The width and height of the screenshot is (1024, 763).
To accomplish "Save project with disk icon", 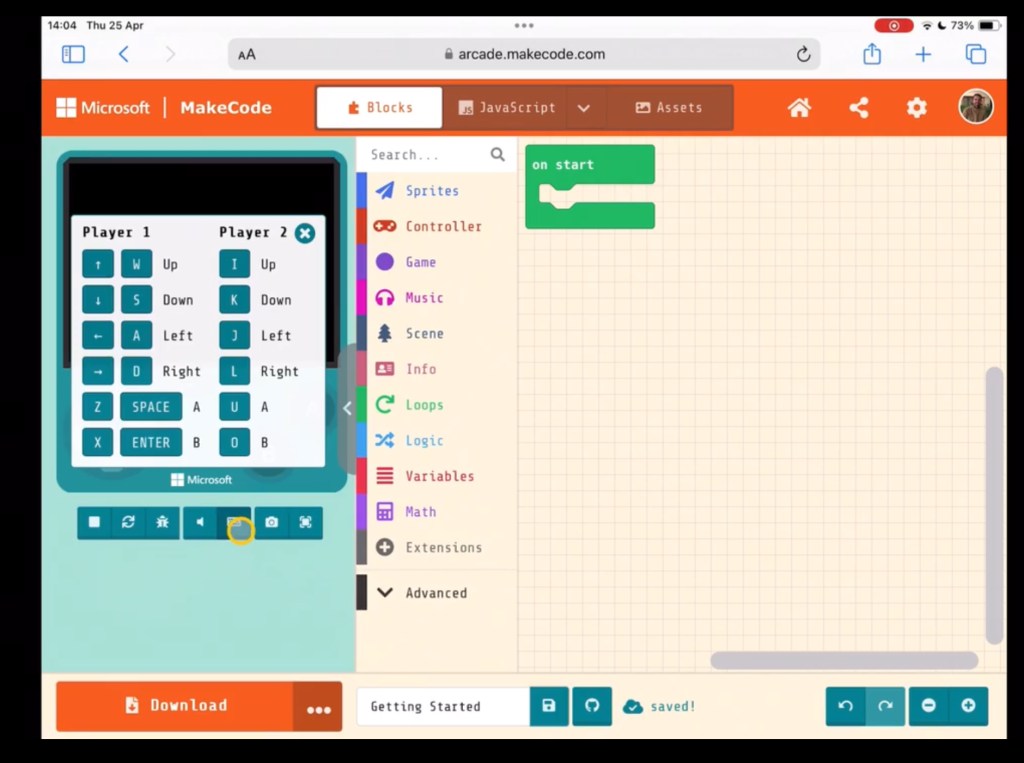I will pyautogui.click(x=548, y=706).
